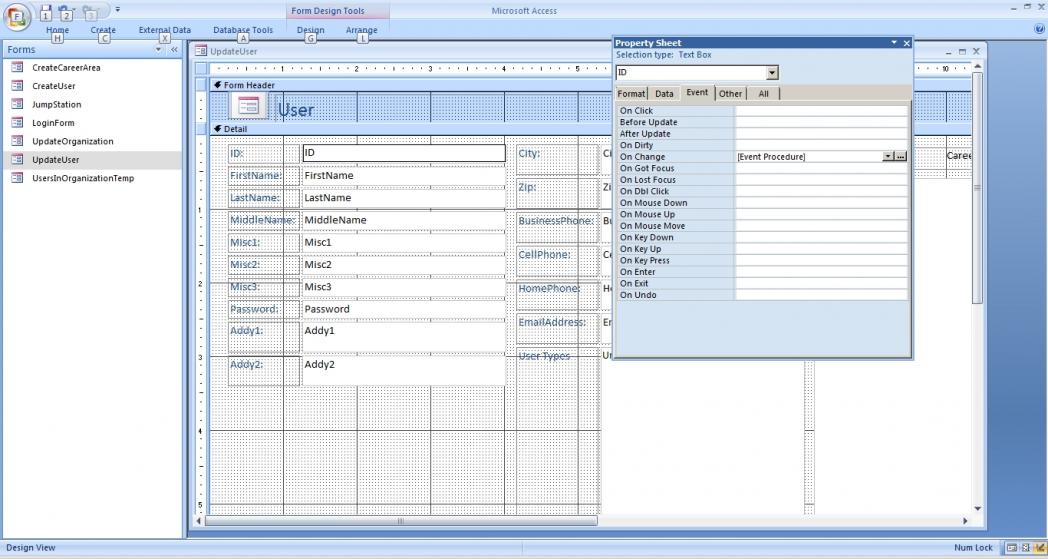Screen dimensions: 1048x559
Task: Open the Property Sheet object selector dropdown
Action: pos(772,72)
